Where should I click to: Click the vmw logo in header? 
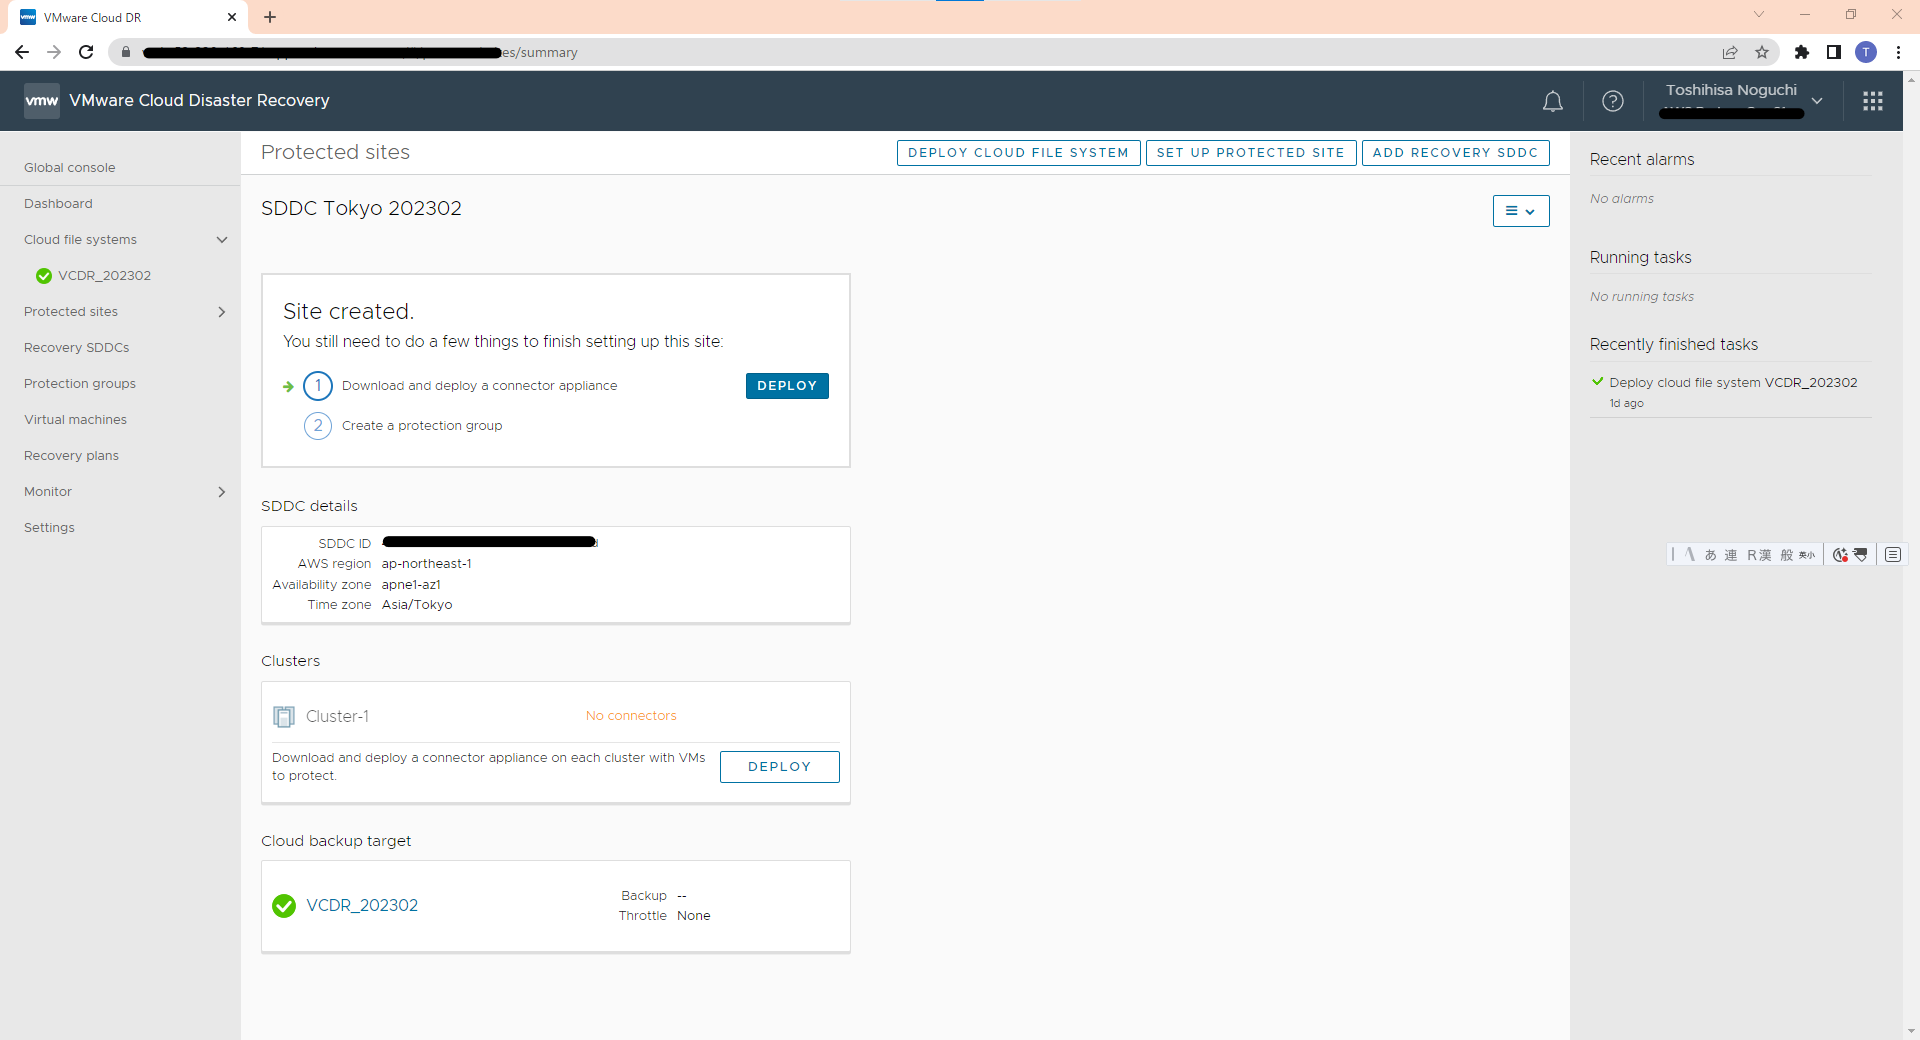pyautogui.click(x=41, y=101)
